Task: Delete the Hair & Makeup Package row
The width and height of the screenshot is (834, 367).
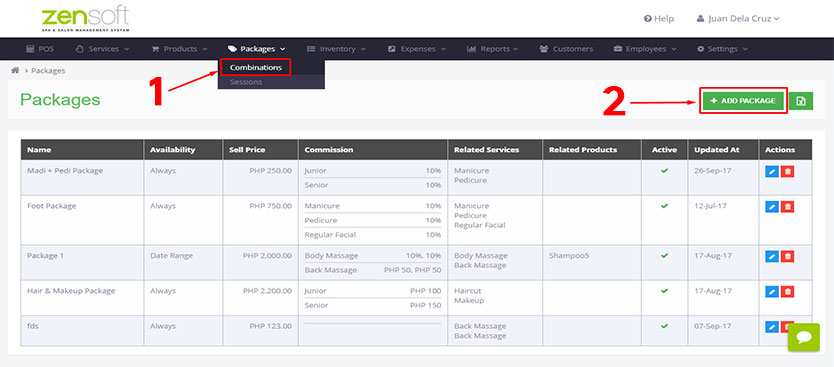Action: [788, 291]
